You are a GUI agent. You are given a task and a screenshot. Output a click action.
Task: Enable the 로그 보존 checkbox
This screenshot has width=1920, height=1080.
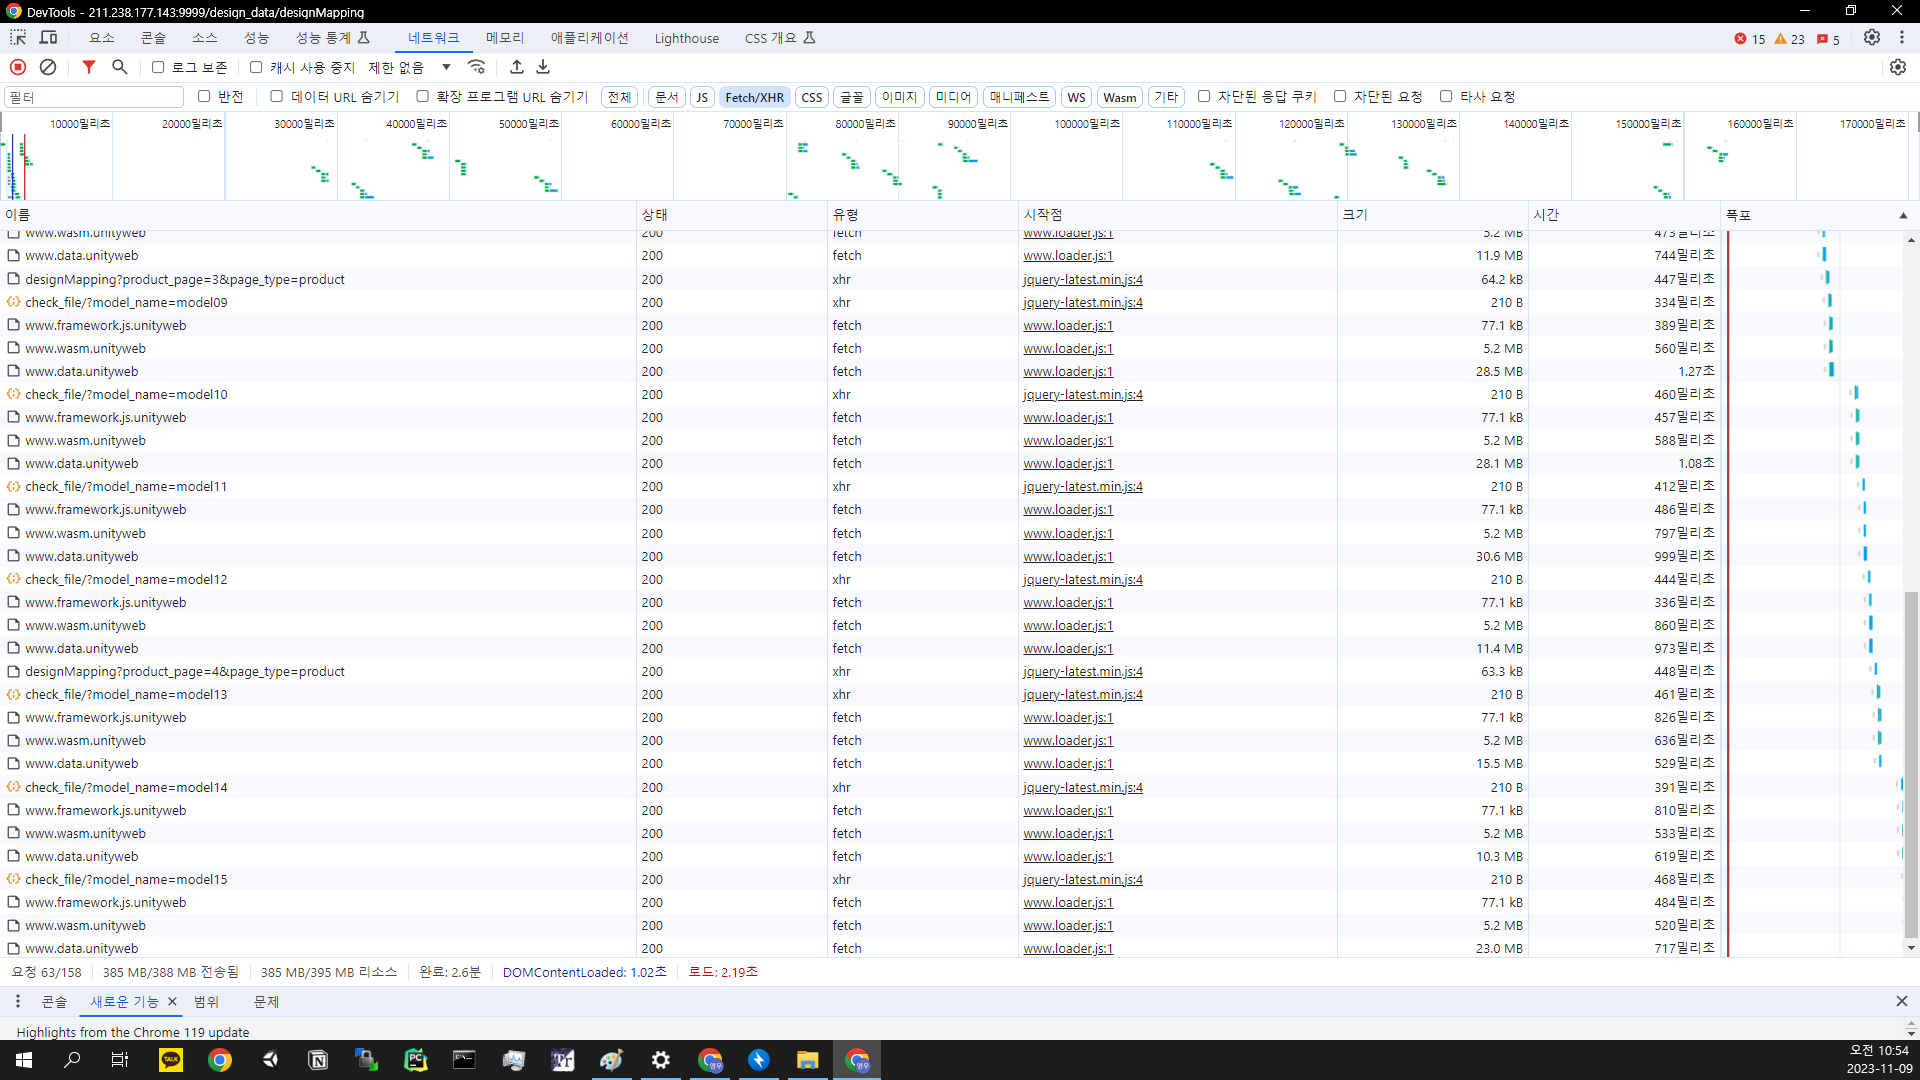pyautogui.click(x=158, y=67)
